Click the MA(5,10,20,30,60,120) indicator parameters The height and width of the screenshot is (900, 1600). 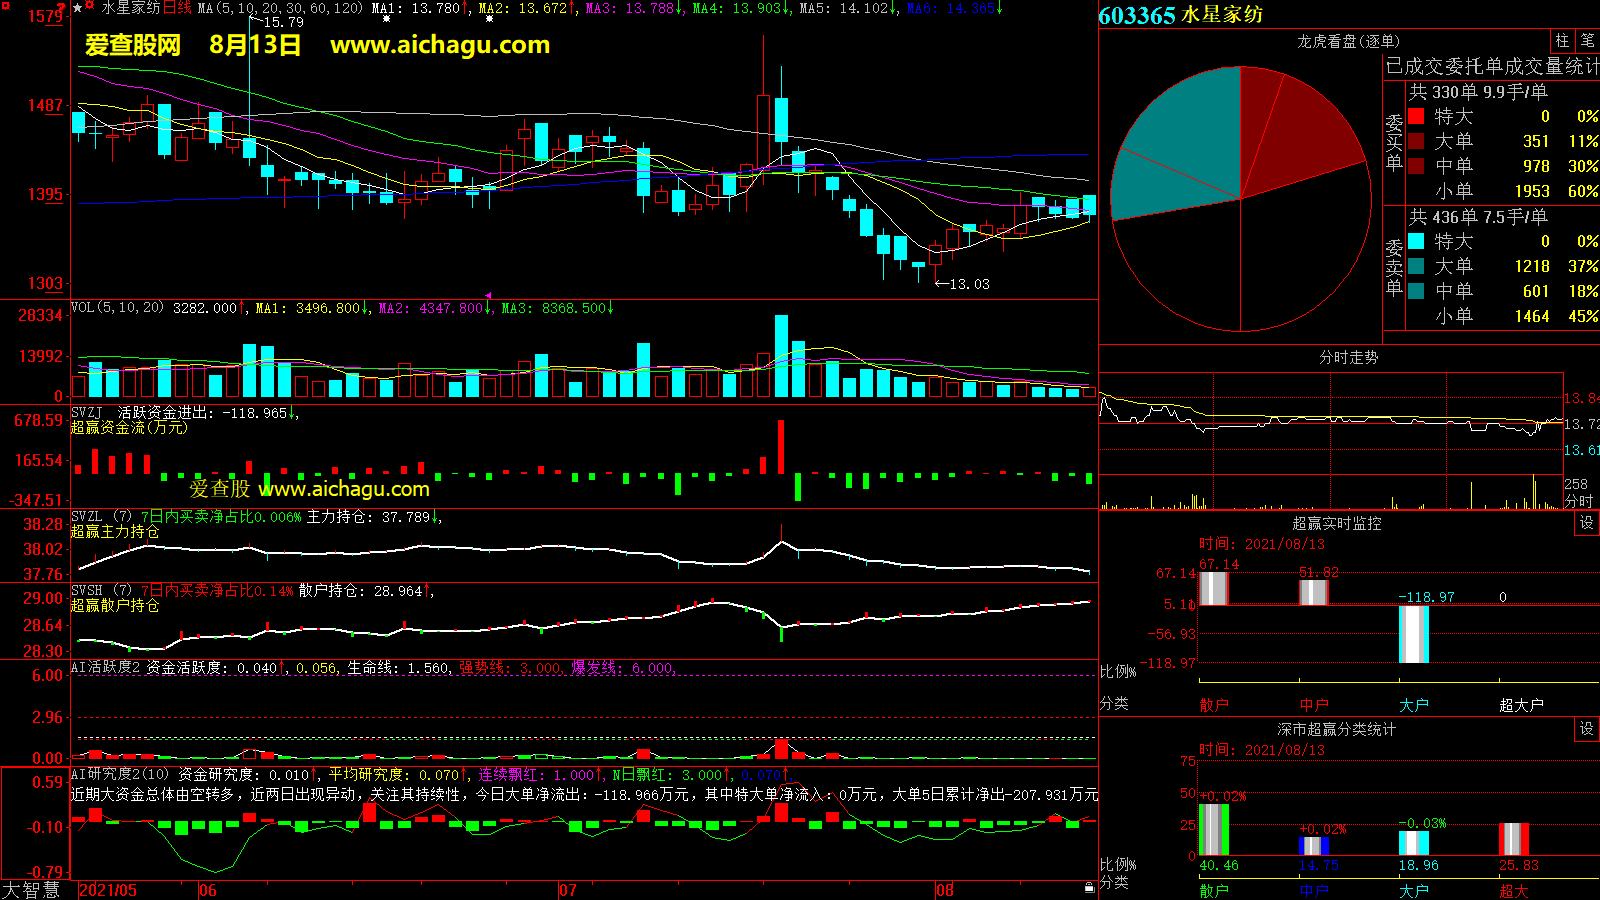click(280, 8)
